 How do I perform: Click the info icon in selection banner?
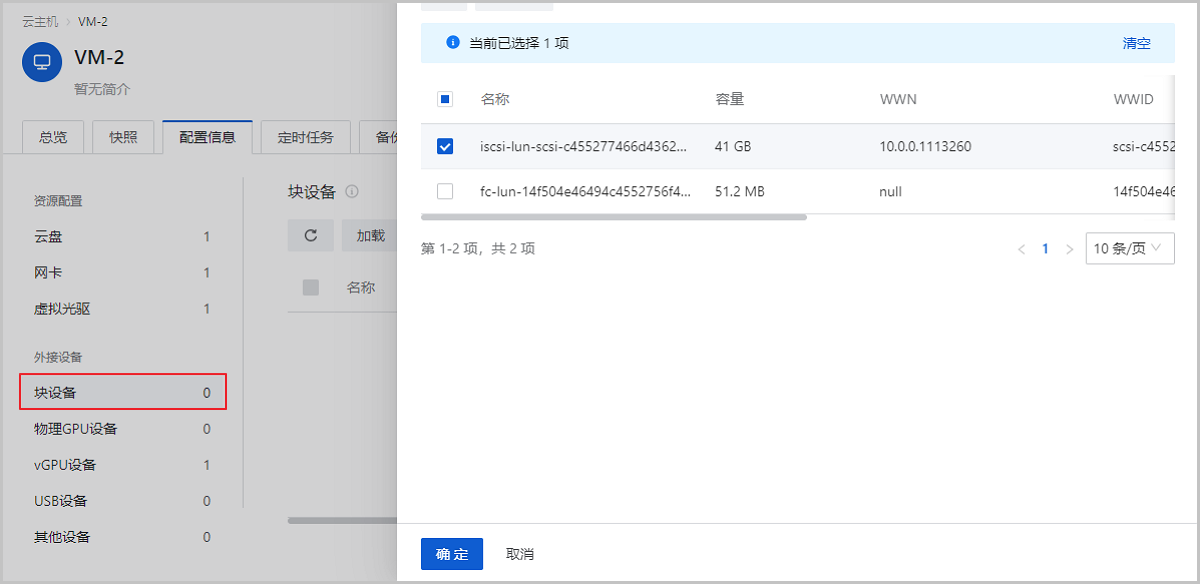tap(452, 44)
